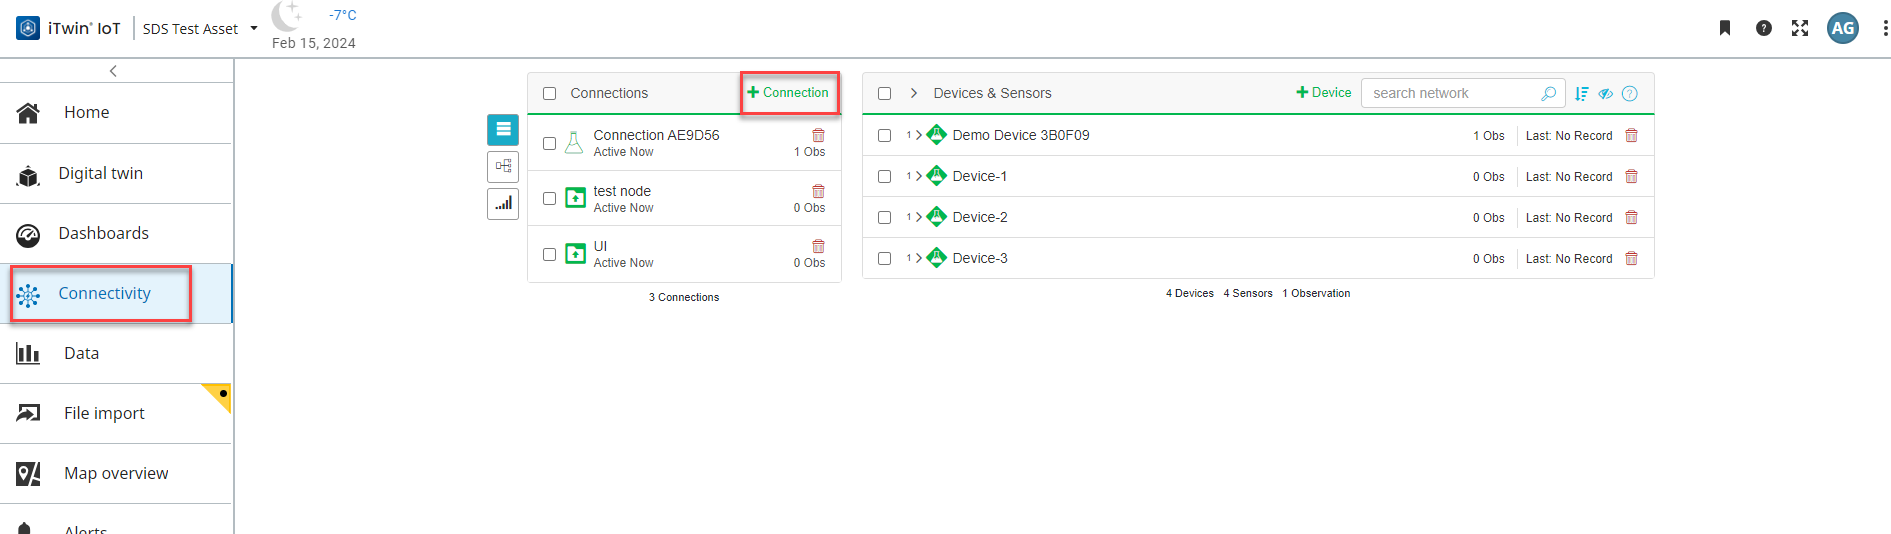Select all connections checkbox in header

click(549, 93)
